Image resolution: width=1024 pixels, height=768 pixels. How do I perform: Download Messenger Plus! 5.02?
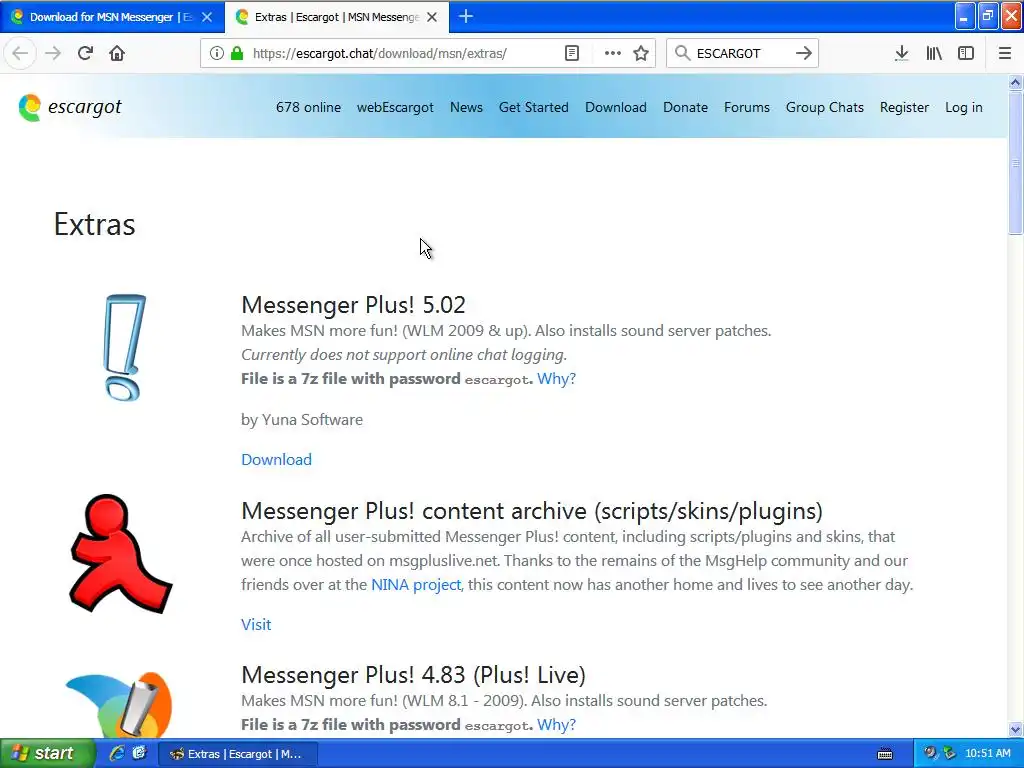276,459
